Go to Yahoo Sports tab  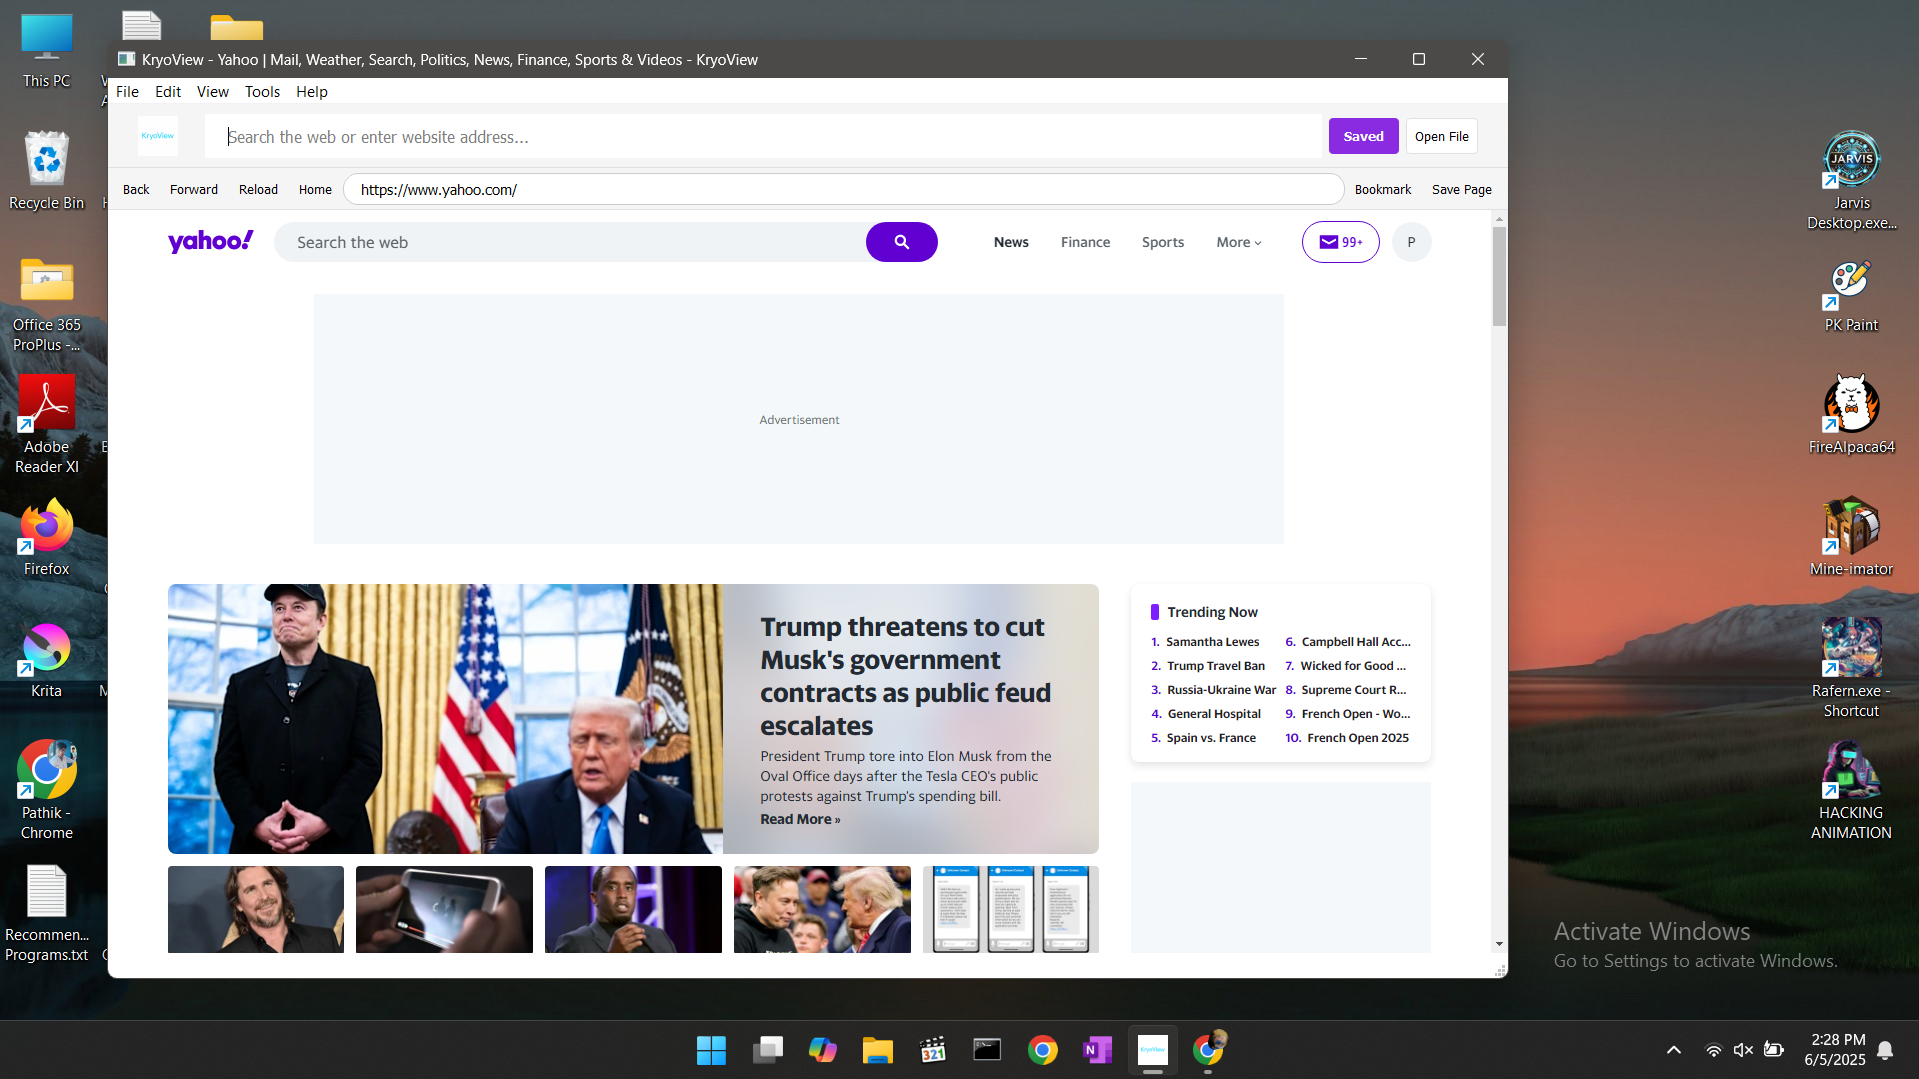[1162, 242]
